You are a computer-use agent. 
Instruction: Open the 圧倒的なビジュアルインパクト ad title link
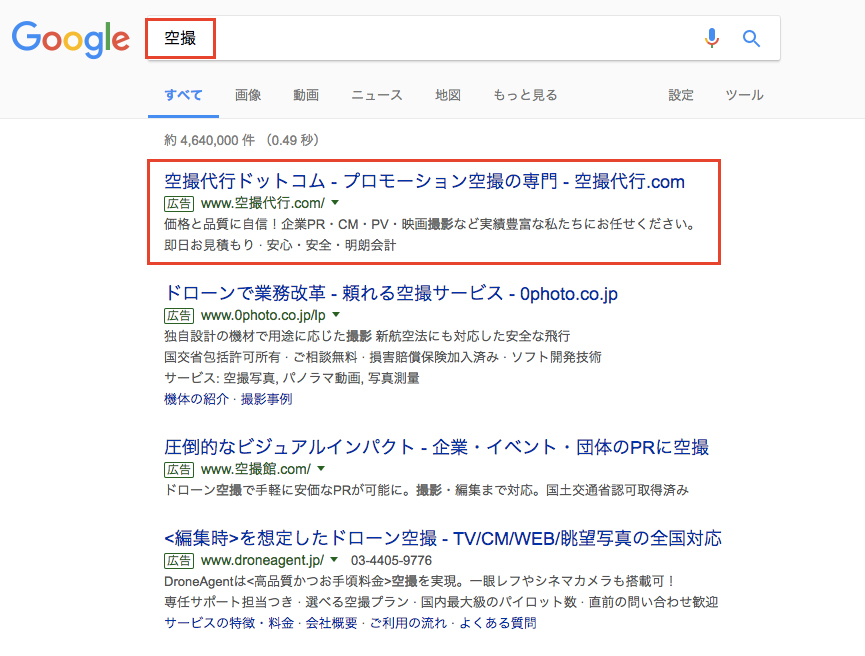pos(436,447)
